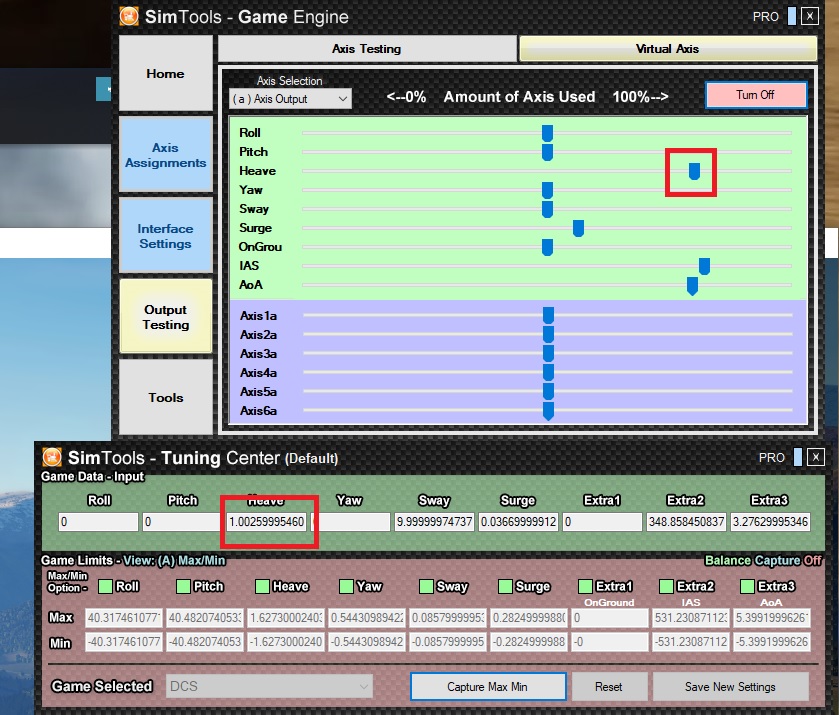The image size is (839, 715).
Task: Open the Axis Assignments page
Action: point(165,156)
